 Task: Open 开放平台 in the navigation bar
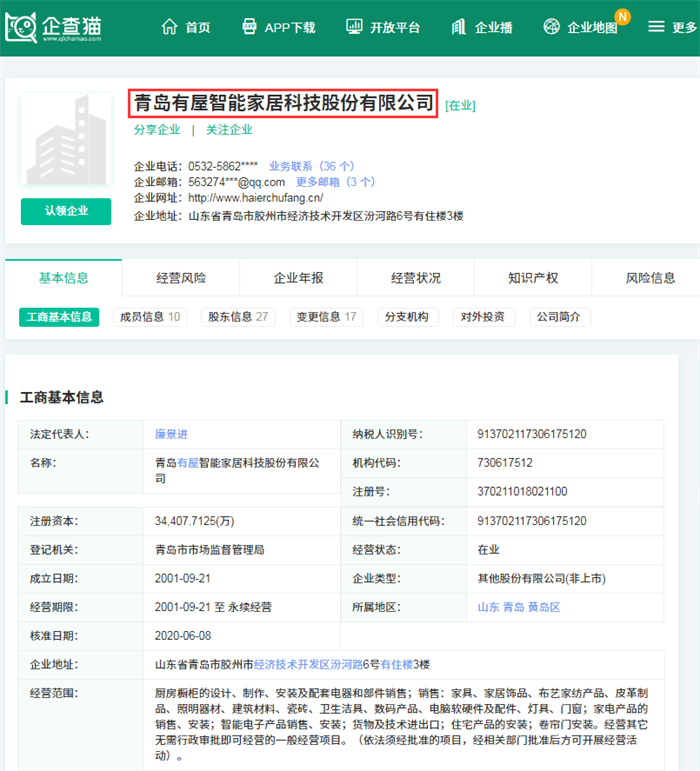(395, 28)
